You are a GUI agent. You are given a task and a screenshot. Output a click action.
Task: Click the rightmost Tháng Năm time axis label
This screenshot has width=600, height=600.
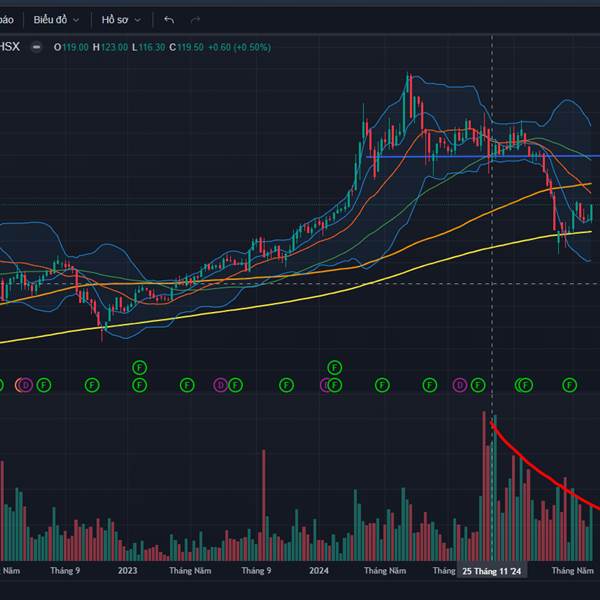point(572,571)
